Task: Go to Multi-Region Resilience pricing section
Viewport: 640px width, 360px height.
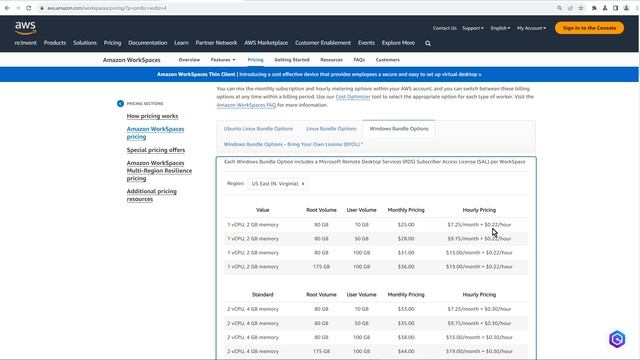Action: tap(159, 171)
